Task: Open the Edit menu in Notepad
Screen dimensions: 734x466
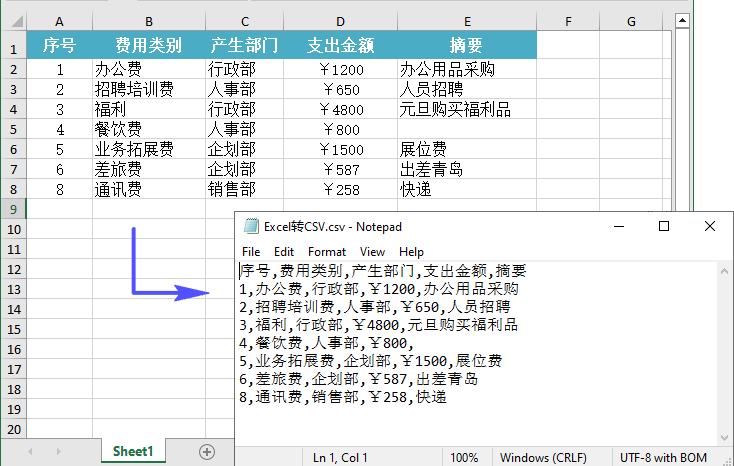Action: pyautogui.click(x=284, y=252)
